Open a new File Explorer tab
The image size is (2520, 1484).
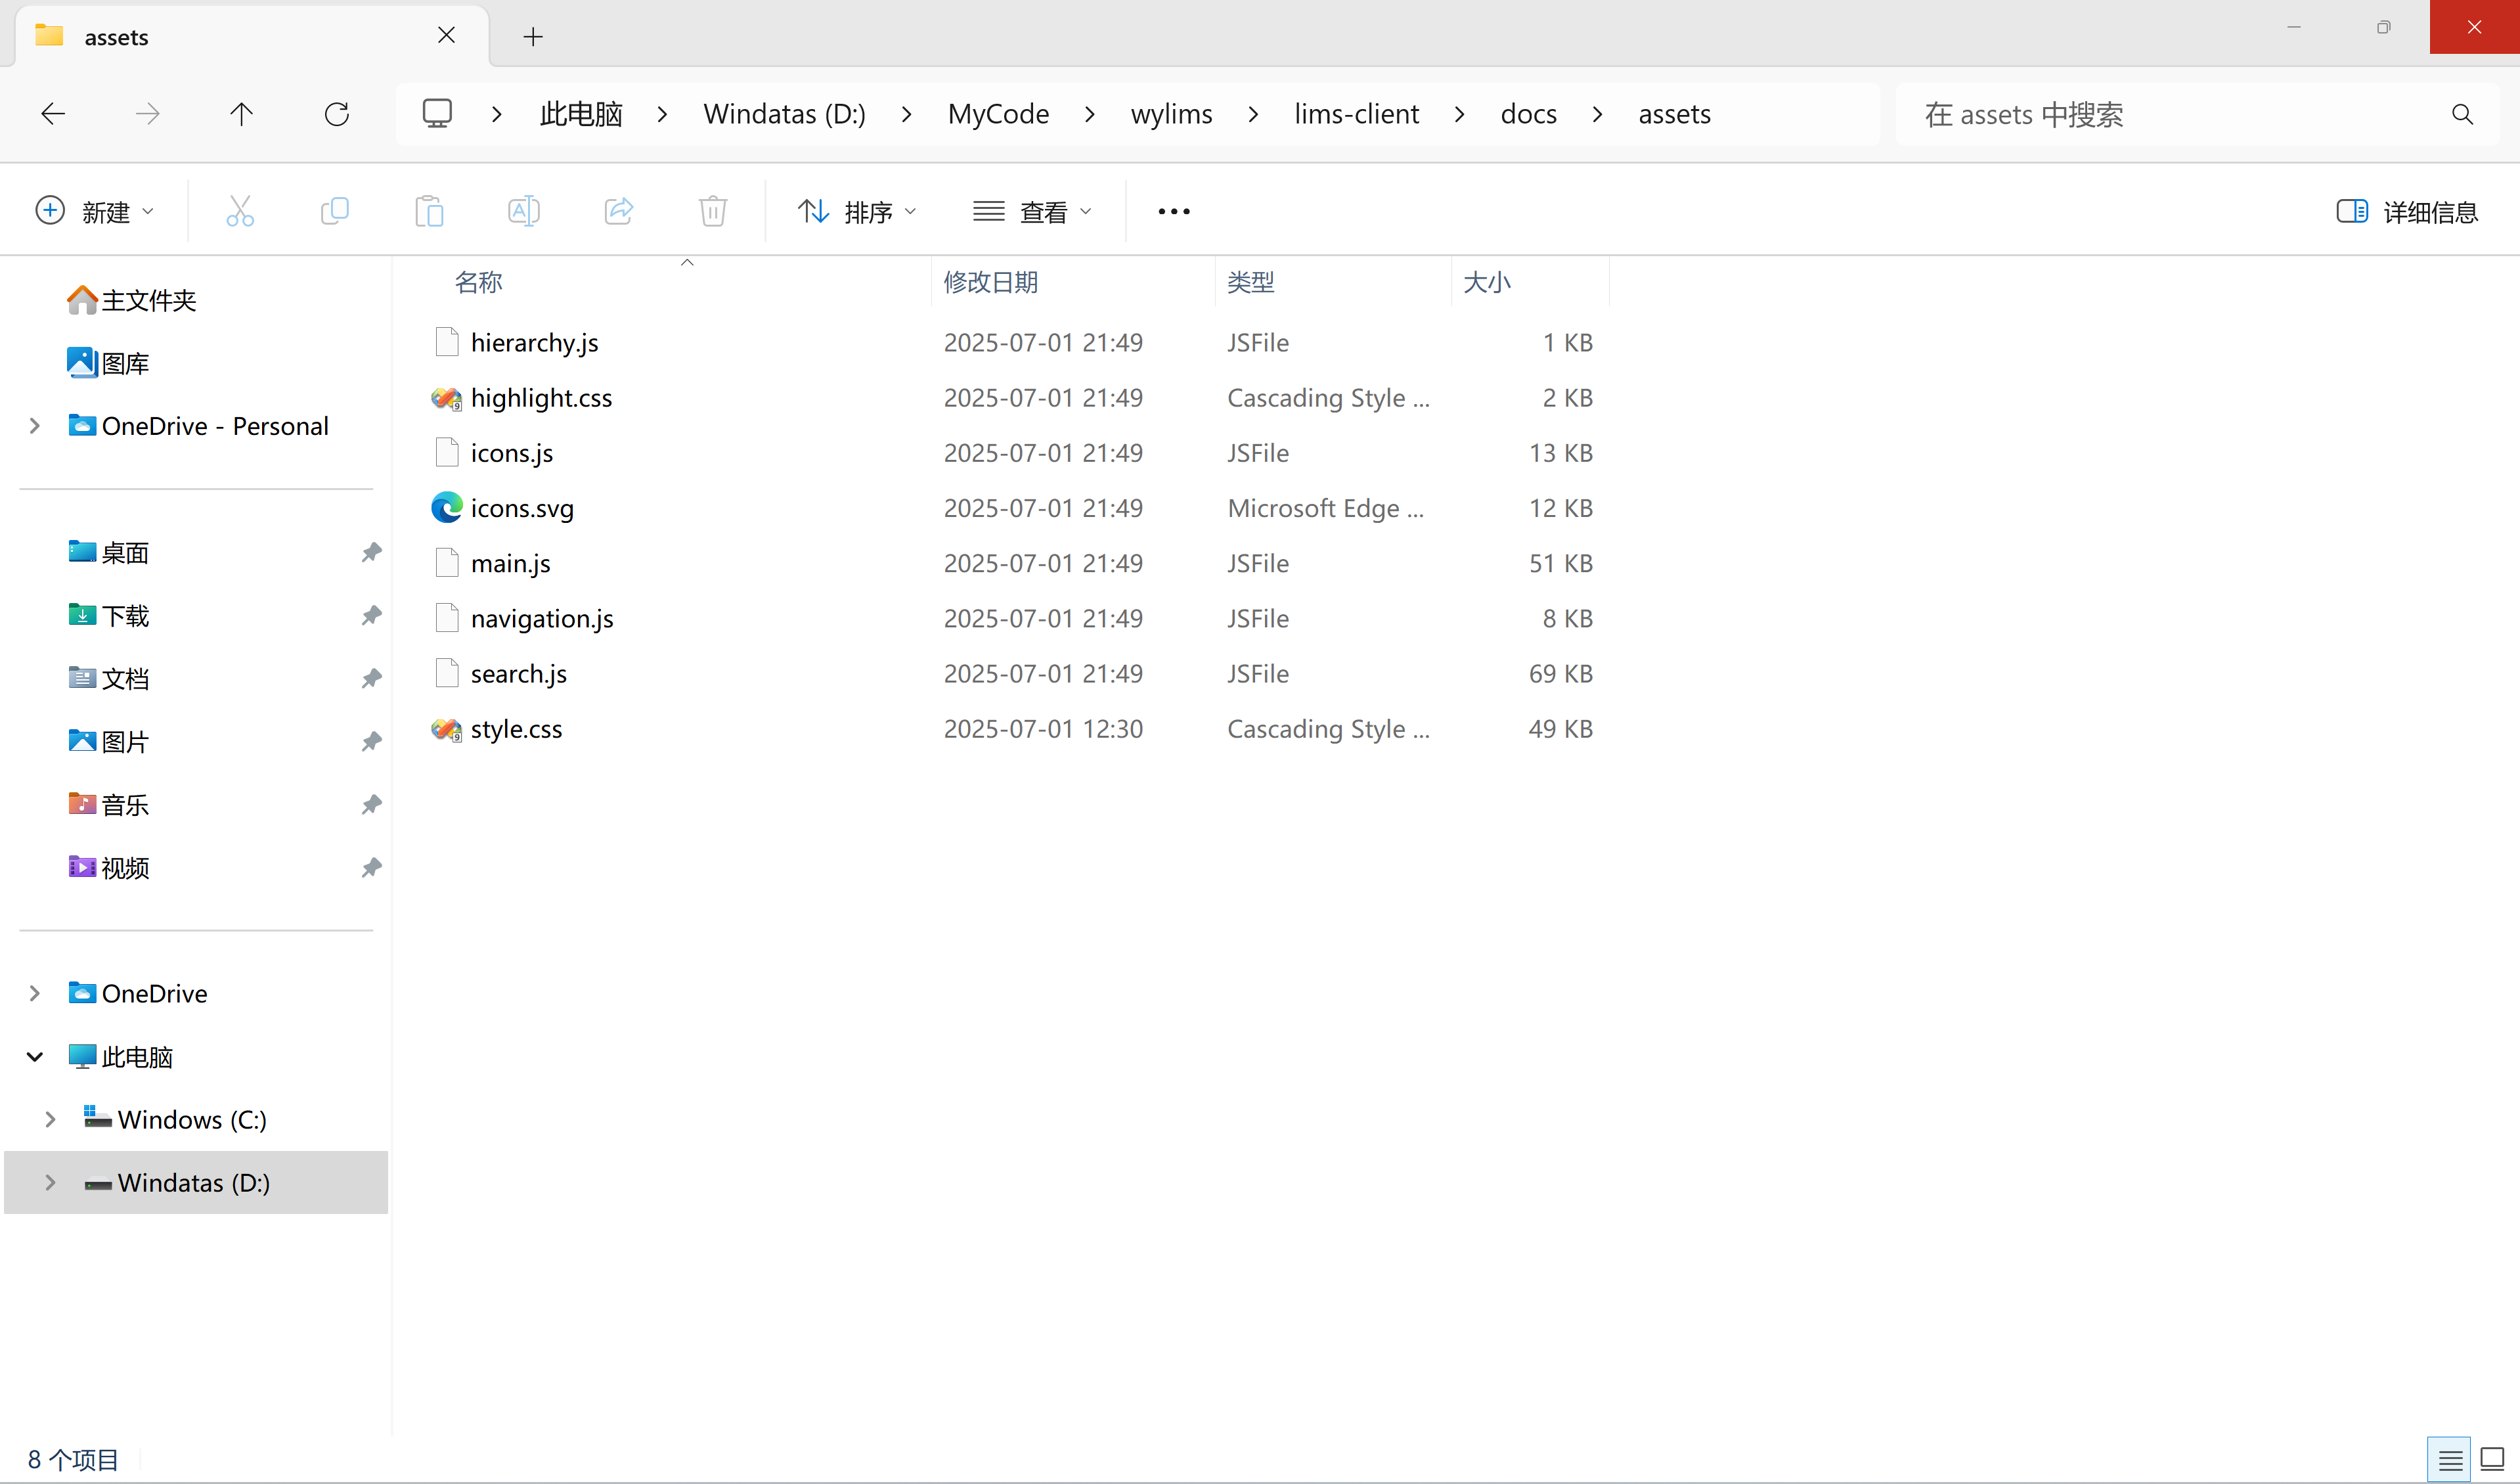pyautogui.click(x=533, y=36)
